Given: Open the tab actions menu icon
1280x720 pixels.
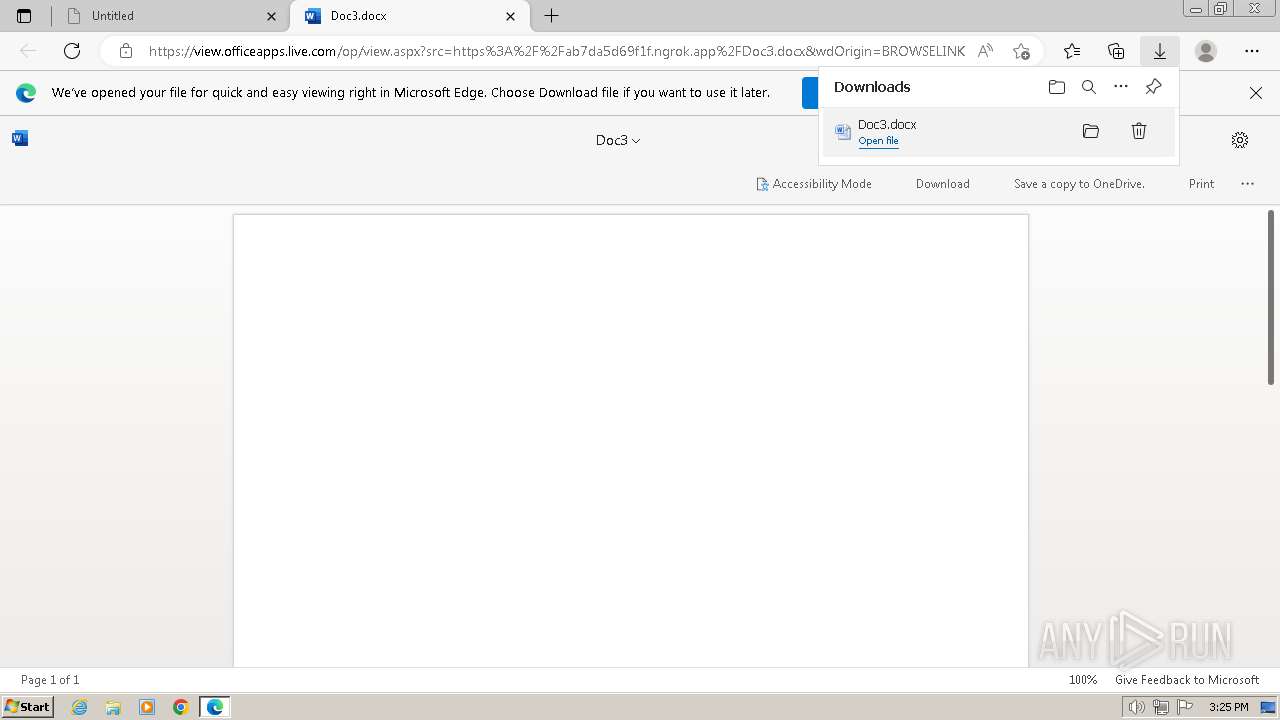Looking at the screenshot, I should 24,16.
